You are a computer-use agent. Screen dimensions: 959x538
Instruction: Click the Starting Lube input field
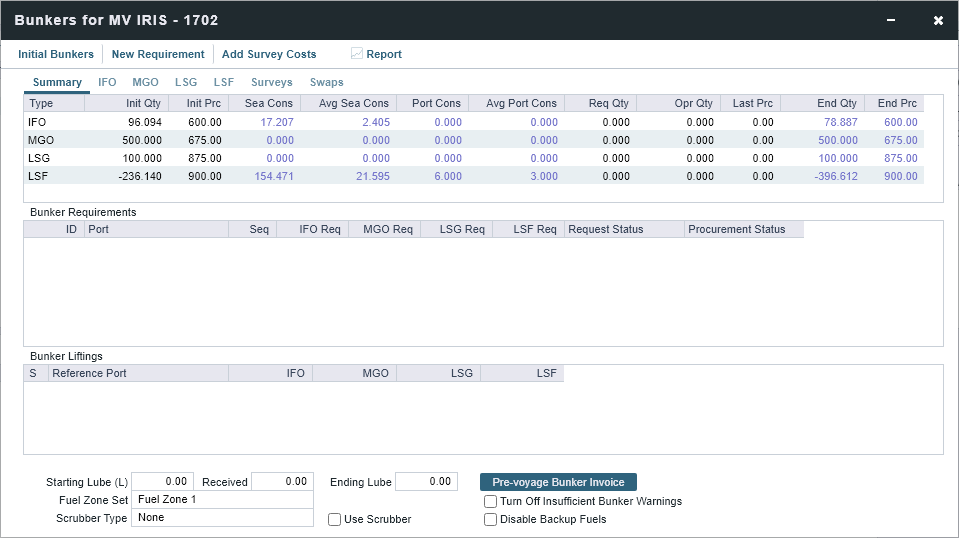[162, 481]
